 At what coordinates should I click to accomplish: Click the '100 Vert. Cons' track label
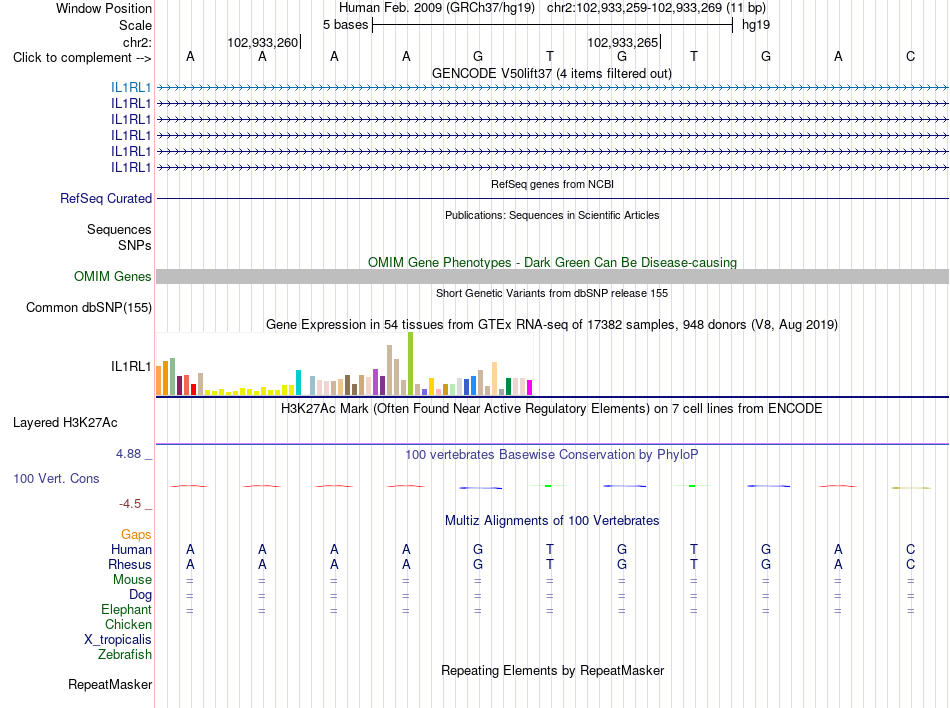[56, 478]
